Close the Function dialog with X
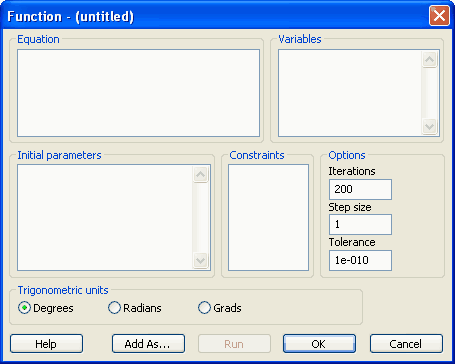Viewport: 455px width, 364px height. [x=439, y=16]
